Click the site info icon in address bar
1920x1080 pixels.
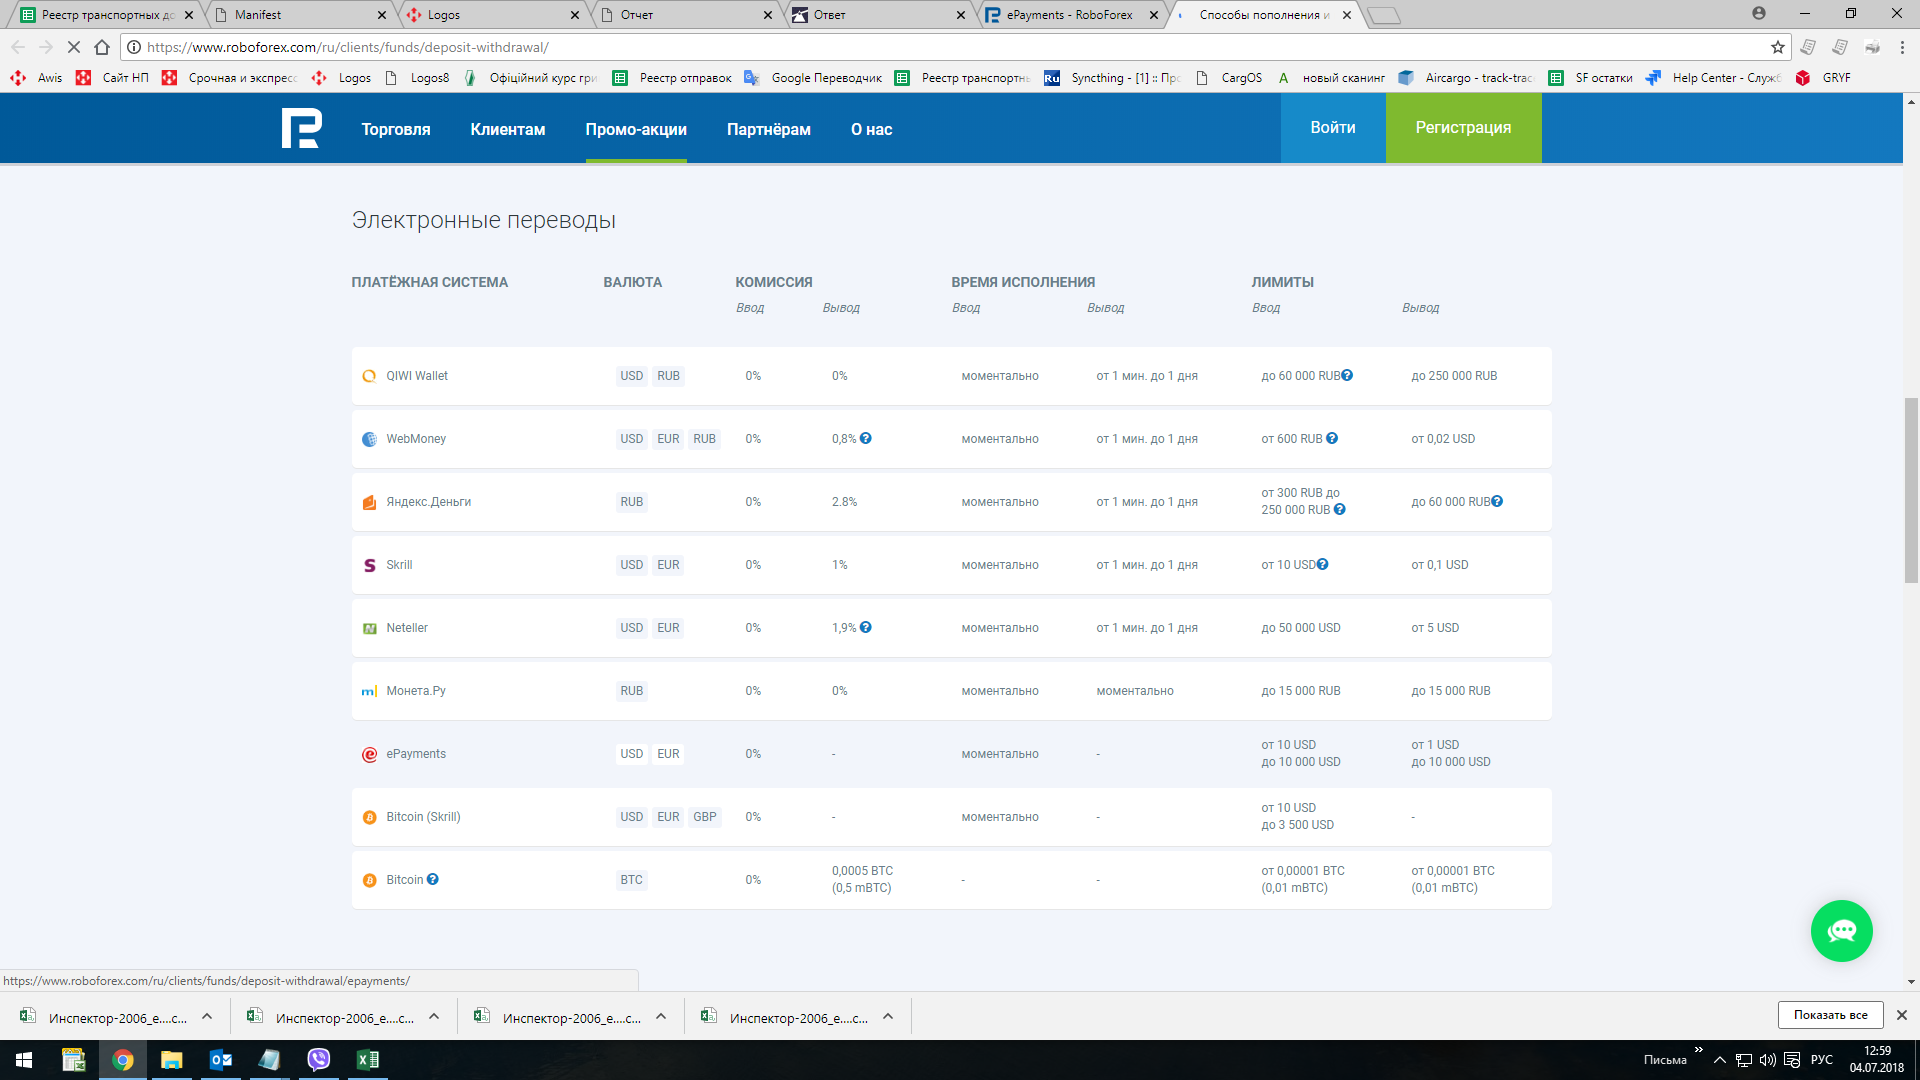click(134, 47)
